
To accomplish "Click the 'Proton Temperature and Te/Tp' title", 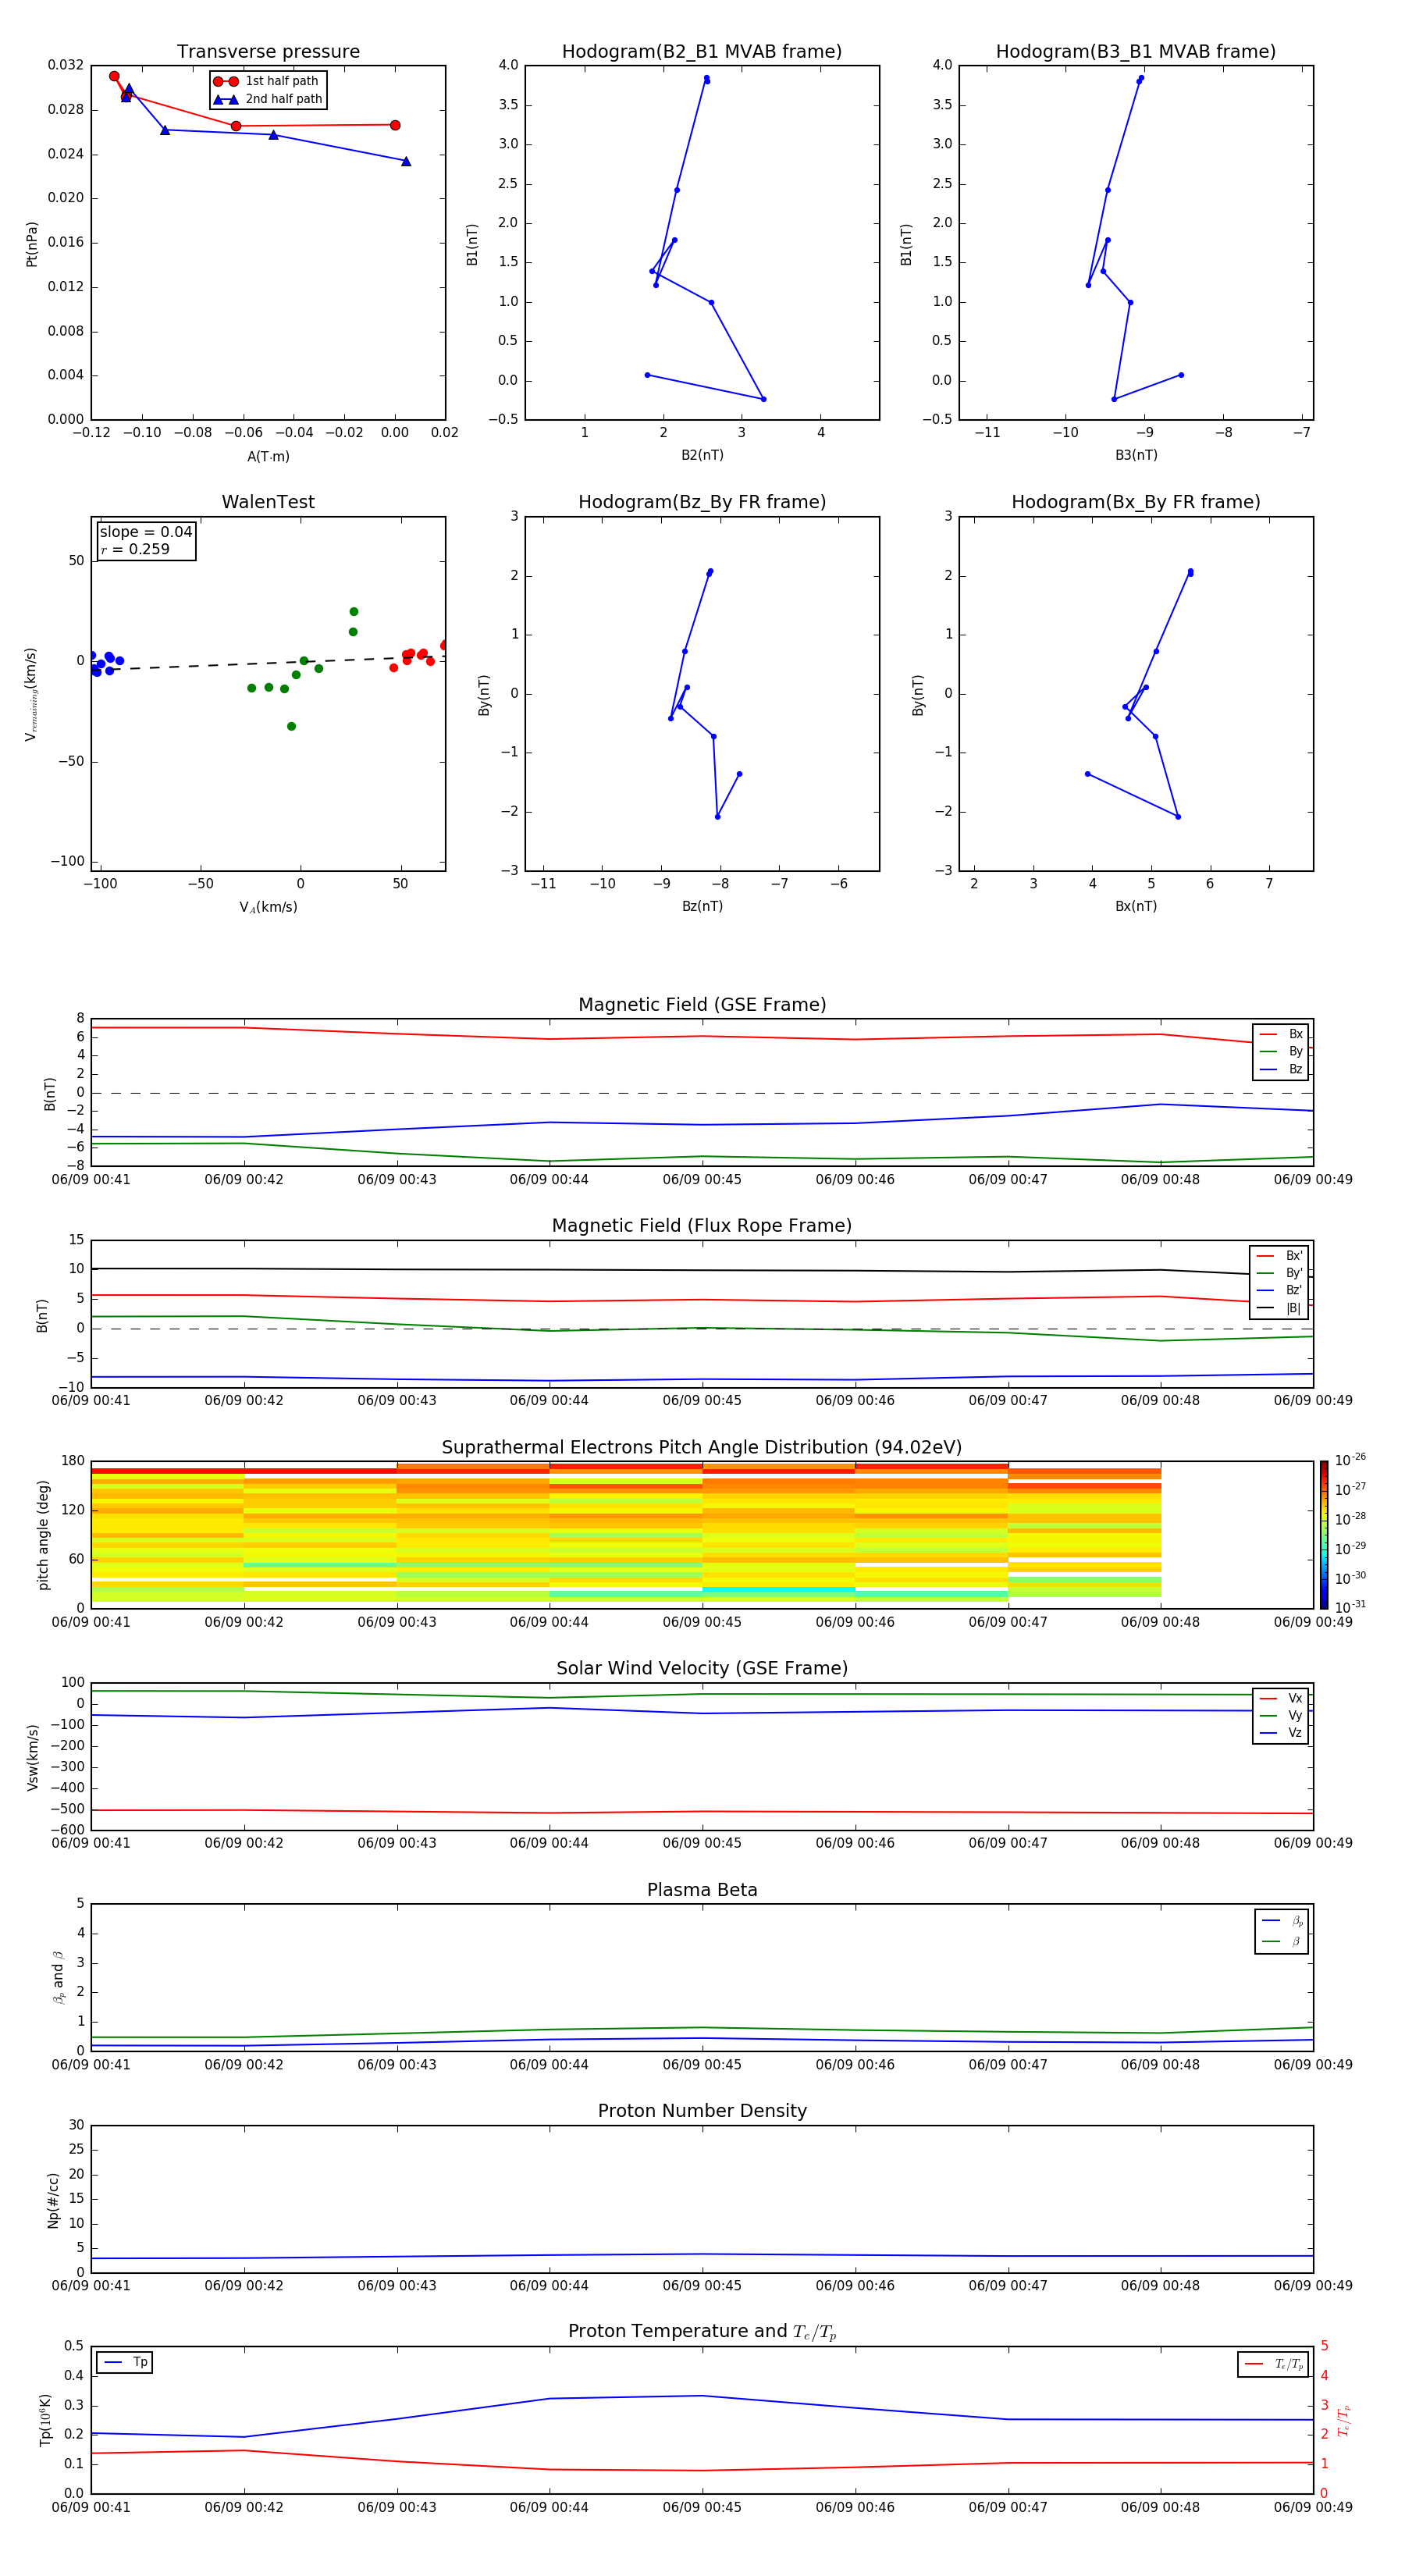I will [702, 2332].
